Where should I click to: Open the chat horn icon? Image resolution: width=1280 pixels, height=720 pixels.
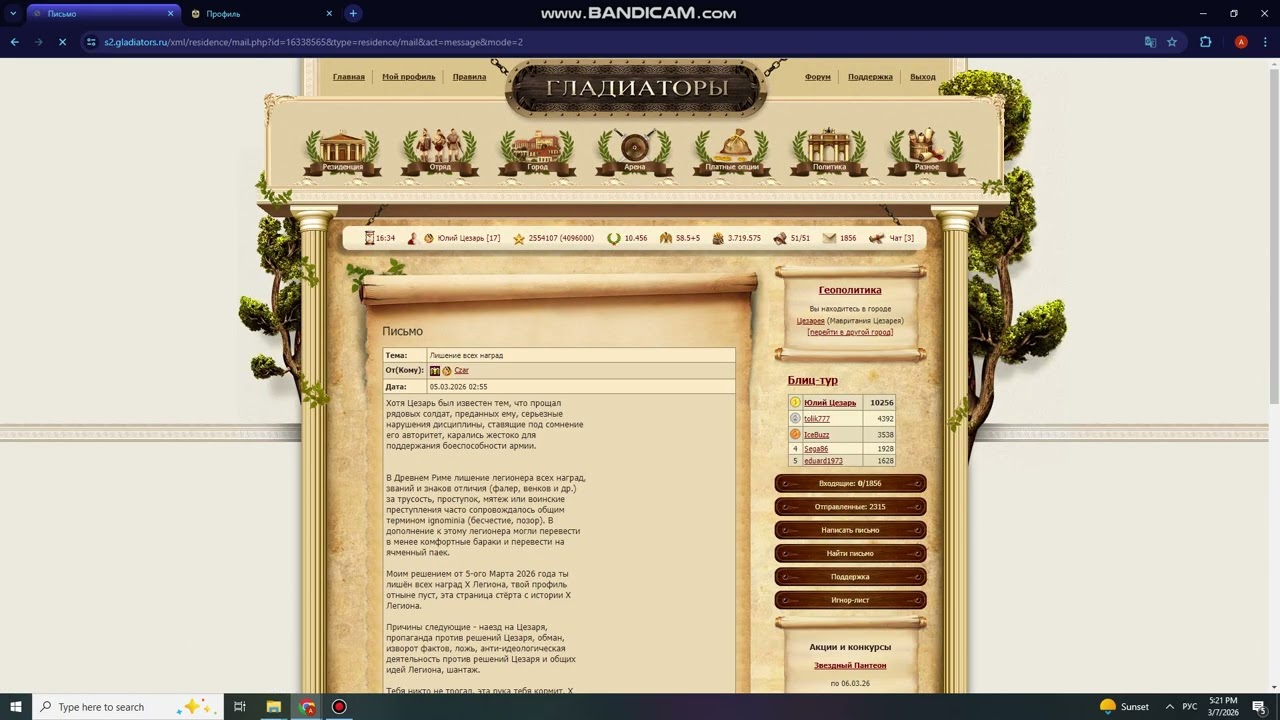(x=877, y=238)
